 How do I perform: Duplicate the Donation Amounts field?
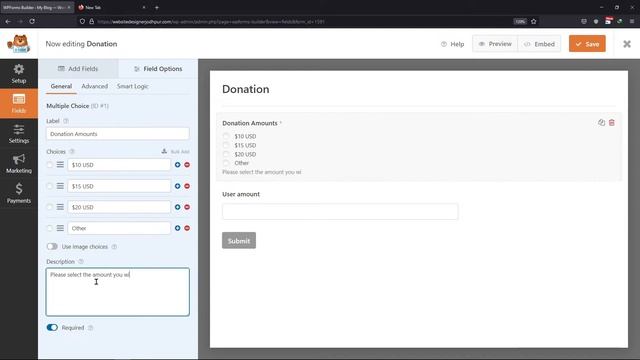point(601,122)
